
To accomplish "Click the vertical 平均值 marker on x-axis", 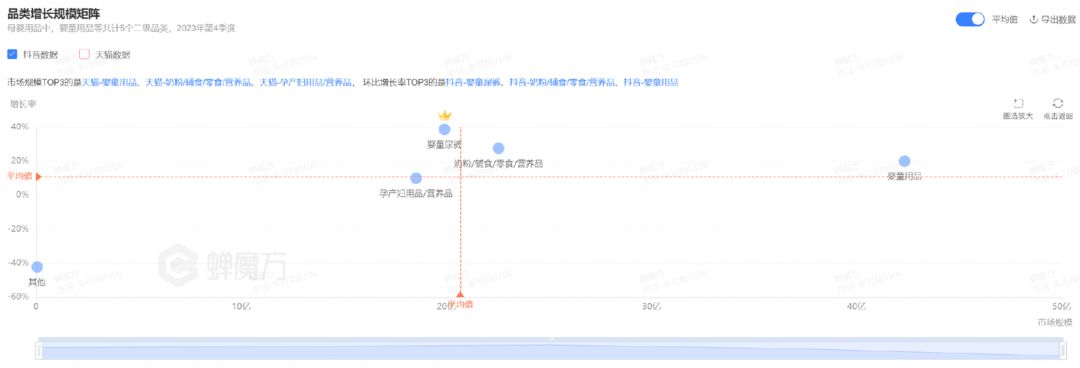I will point(460,294).
